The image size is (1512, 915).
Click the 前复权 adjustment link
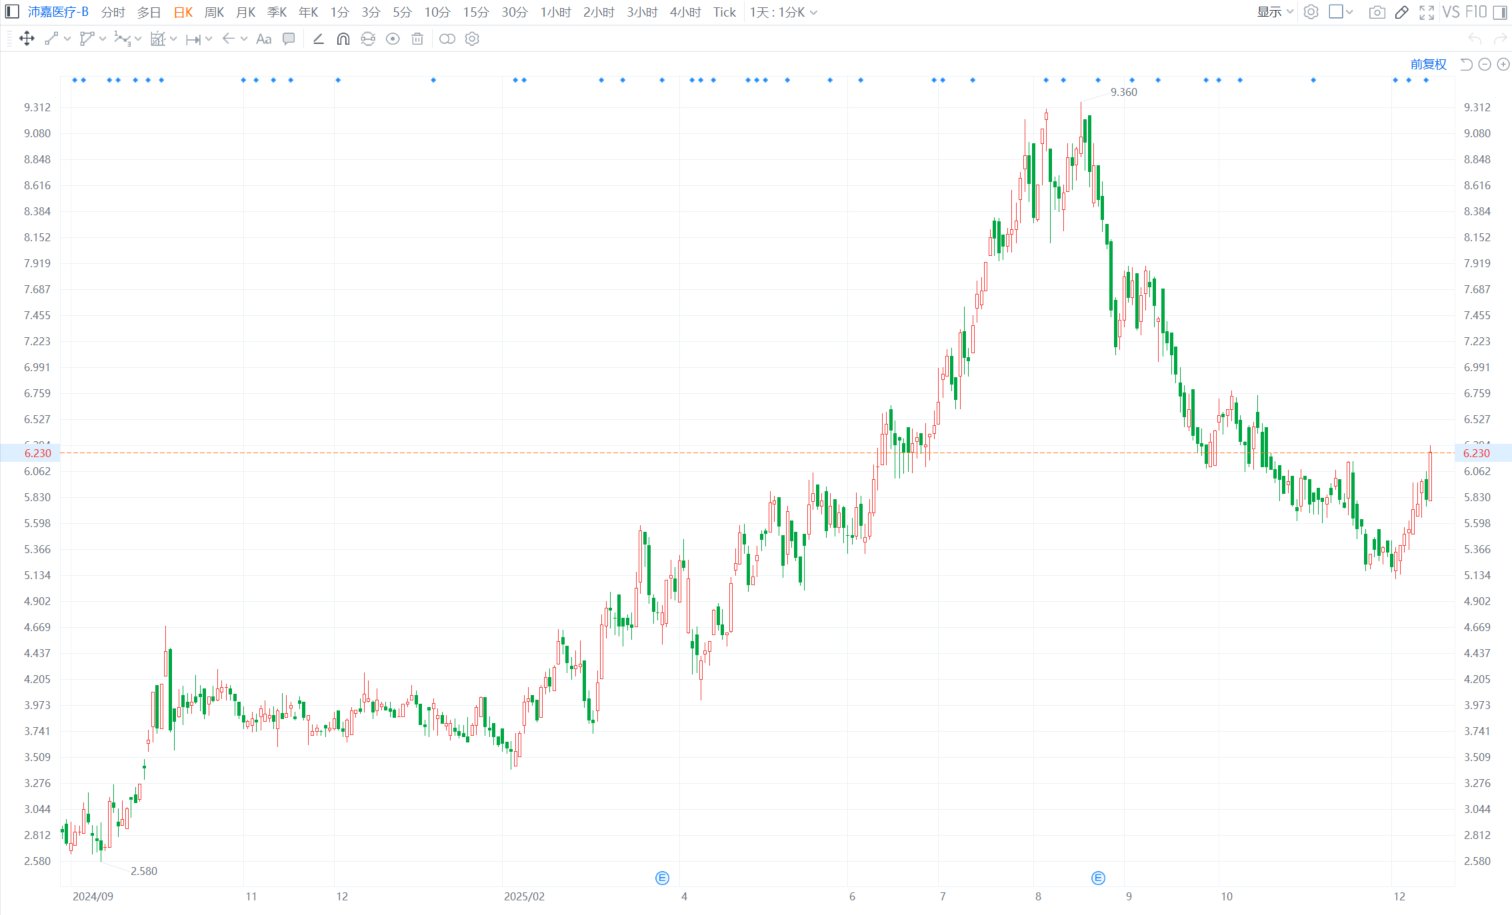coord(1428,64)
